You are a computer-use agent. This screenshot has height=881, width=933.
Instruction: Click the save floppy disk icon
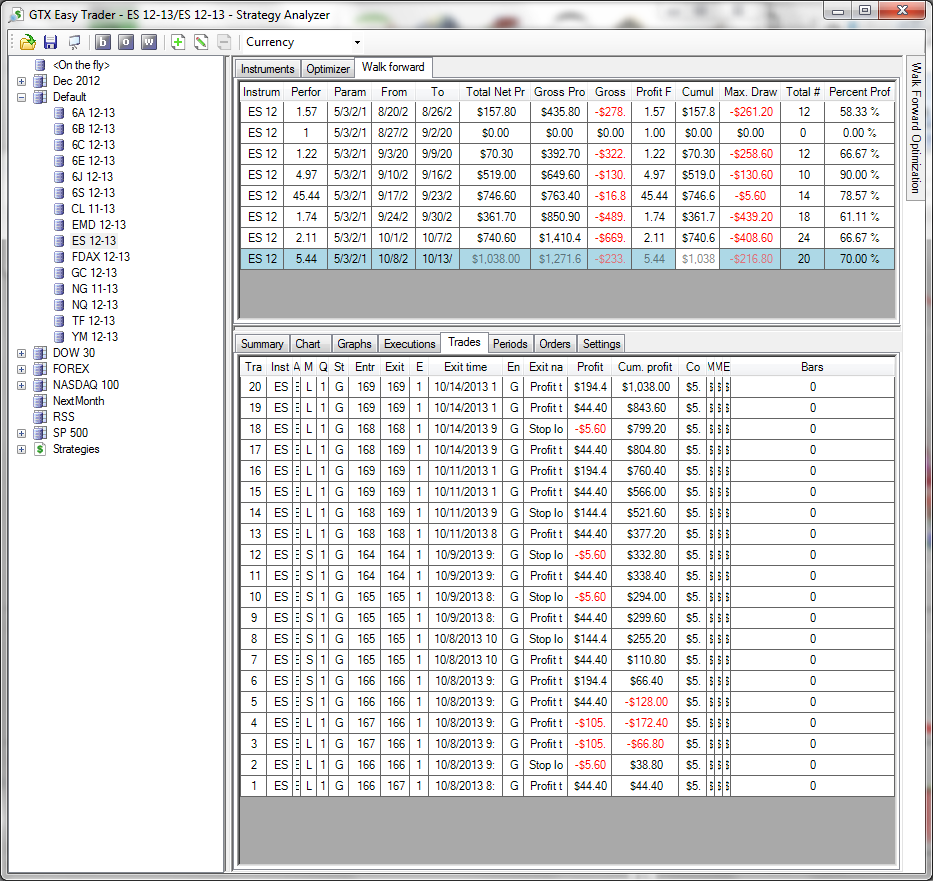(51, 42)
